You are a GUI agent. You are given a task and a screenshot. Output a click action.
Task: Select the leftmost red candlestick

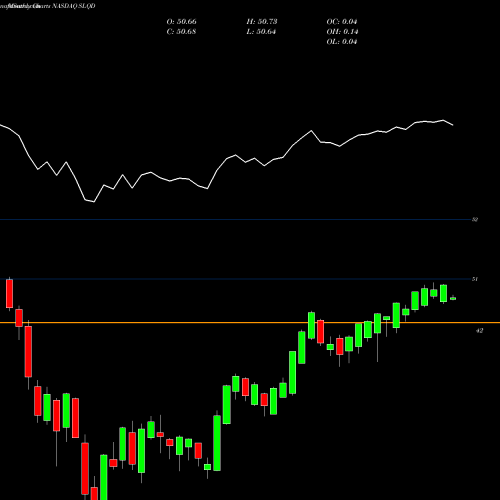click(x=9, y=294)
